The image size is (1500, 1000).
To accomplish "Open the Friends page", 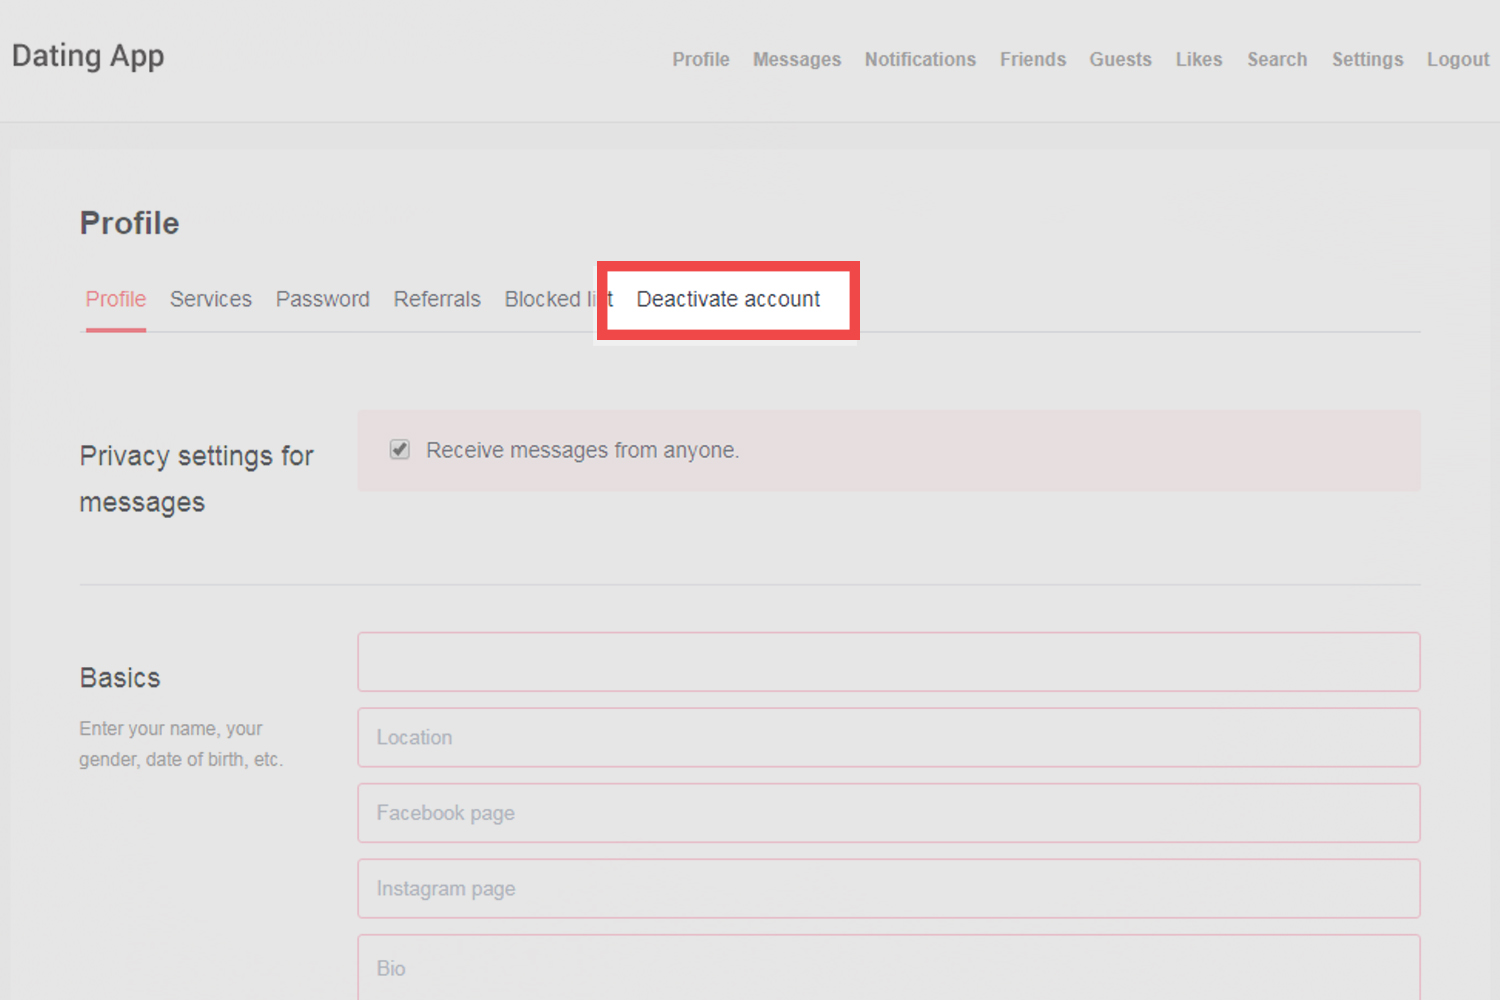I will coord(1032,60).
